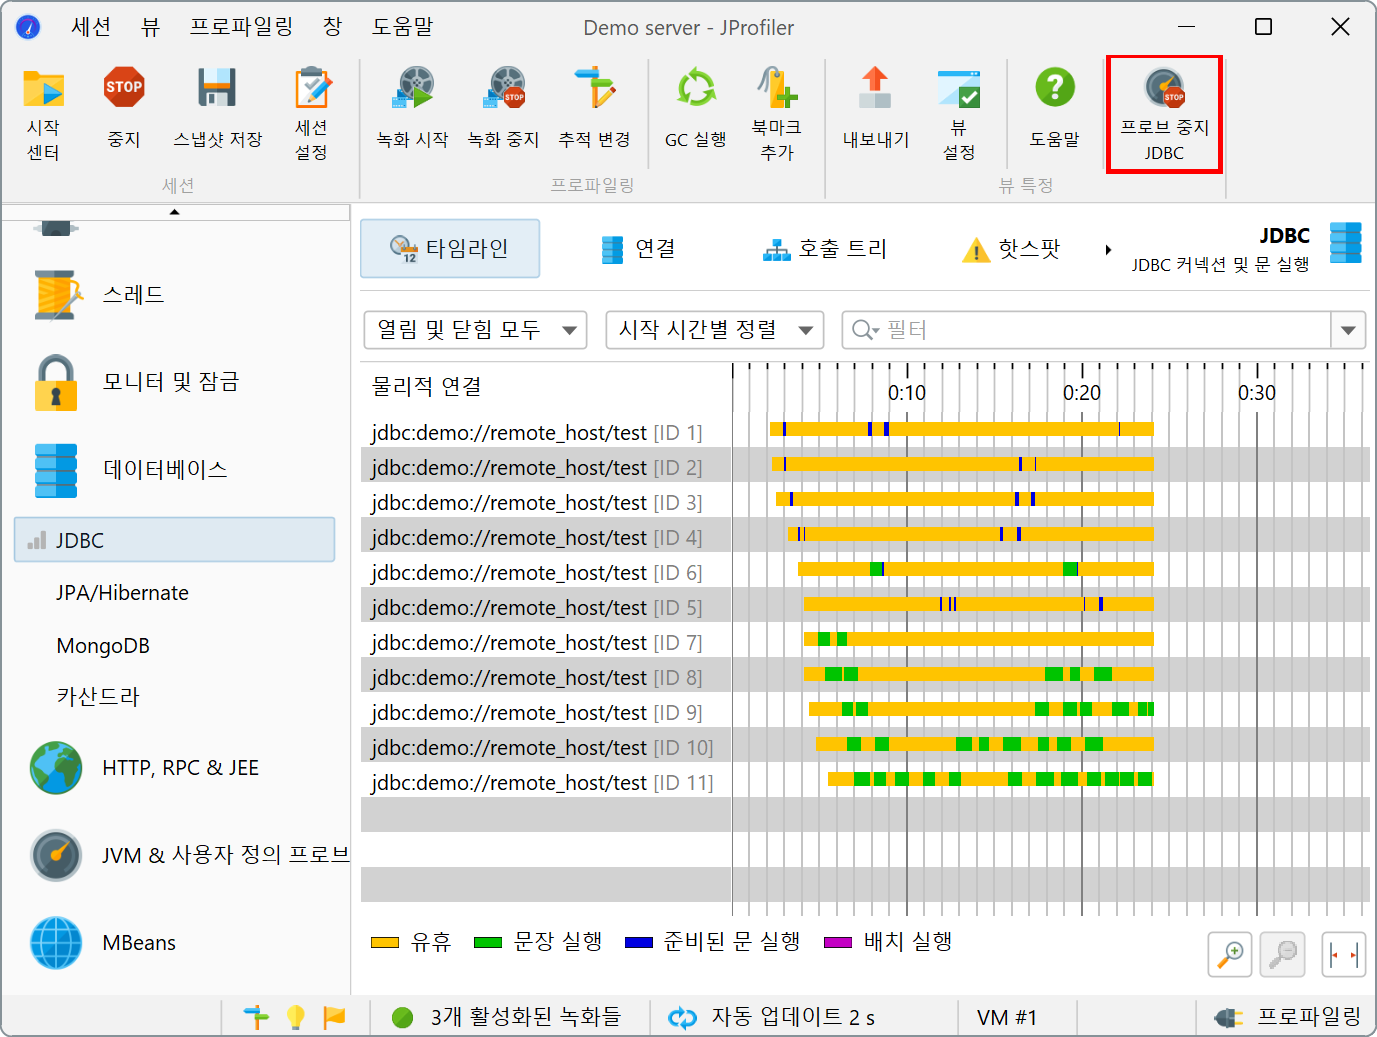Switch to the 연결 tab
The width and height of the screenshot is (1377, 1037).
pos(638,249)
